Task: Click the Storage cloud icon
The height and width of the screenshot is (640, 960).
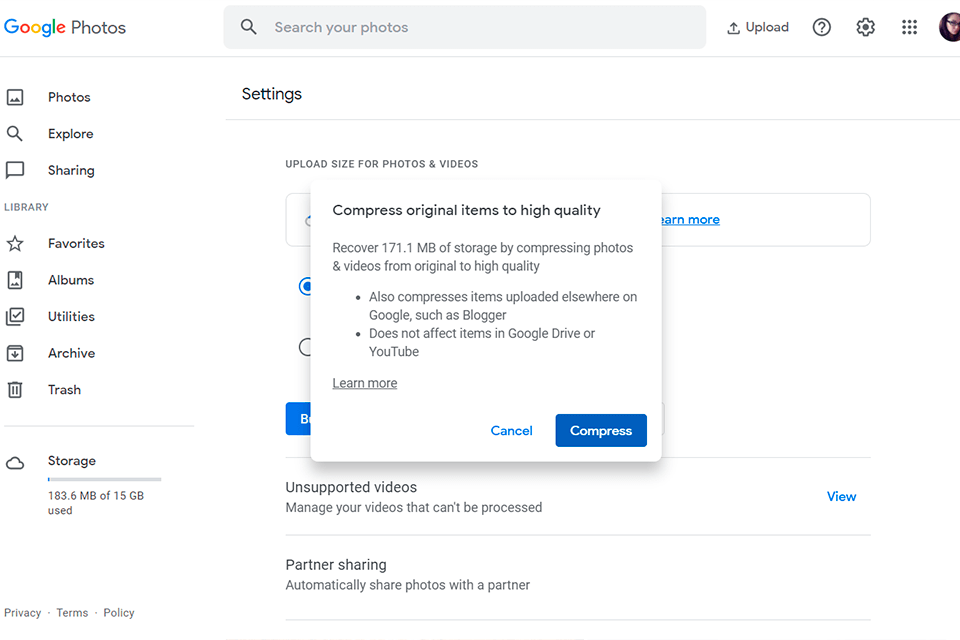Action: coord(15,463)
